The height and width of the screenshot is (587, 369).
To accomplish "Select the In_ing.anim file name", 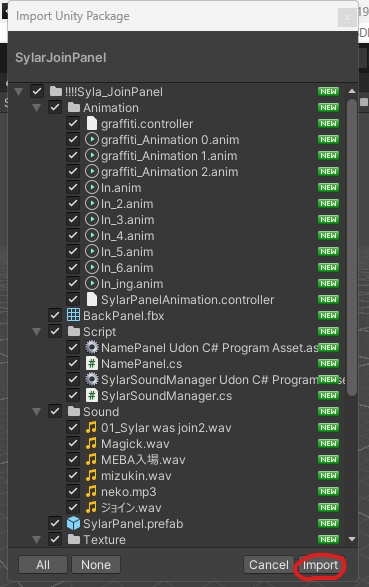I will [x=132, y=284].
